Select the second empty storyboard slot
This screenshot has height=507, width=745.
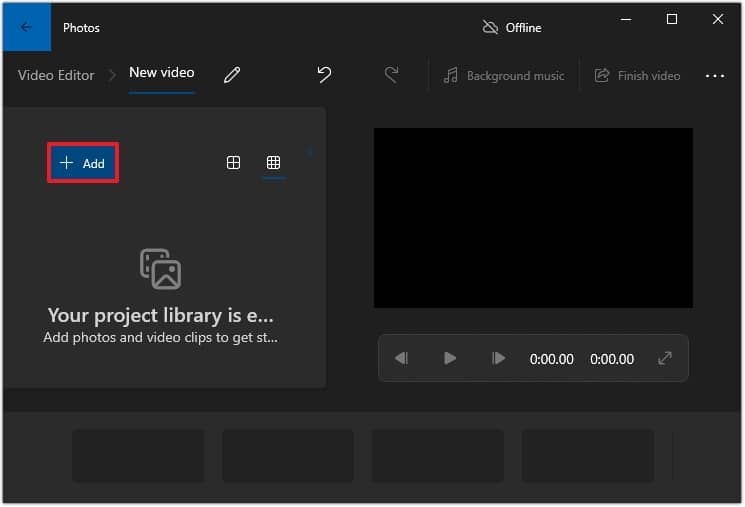(287, 456)
